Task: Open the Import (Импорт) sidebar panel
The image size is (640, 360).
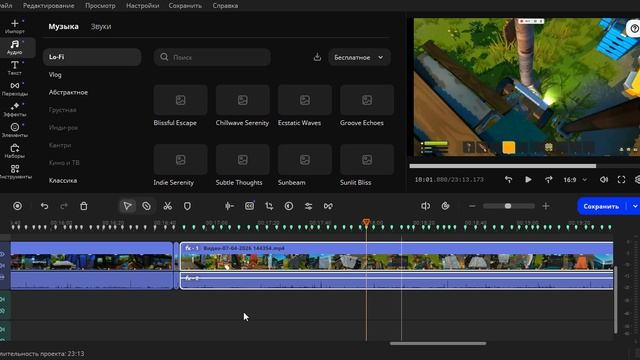Action: click(15, 26)
